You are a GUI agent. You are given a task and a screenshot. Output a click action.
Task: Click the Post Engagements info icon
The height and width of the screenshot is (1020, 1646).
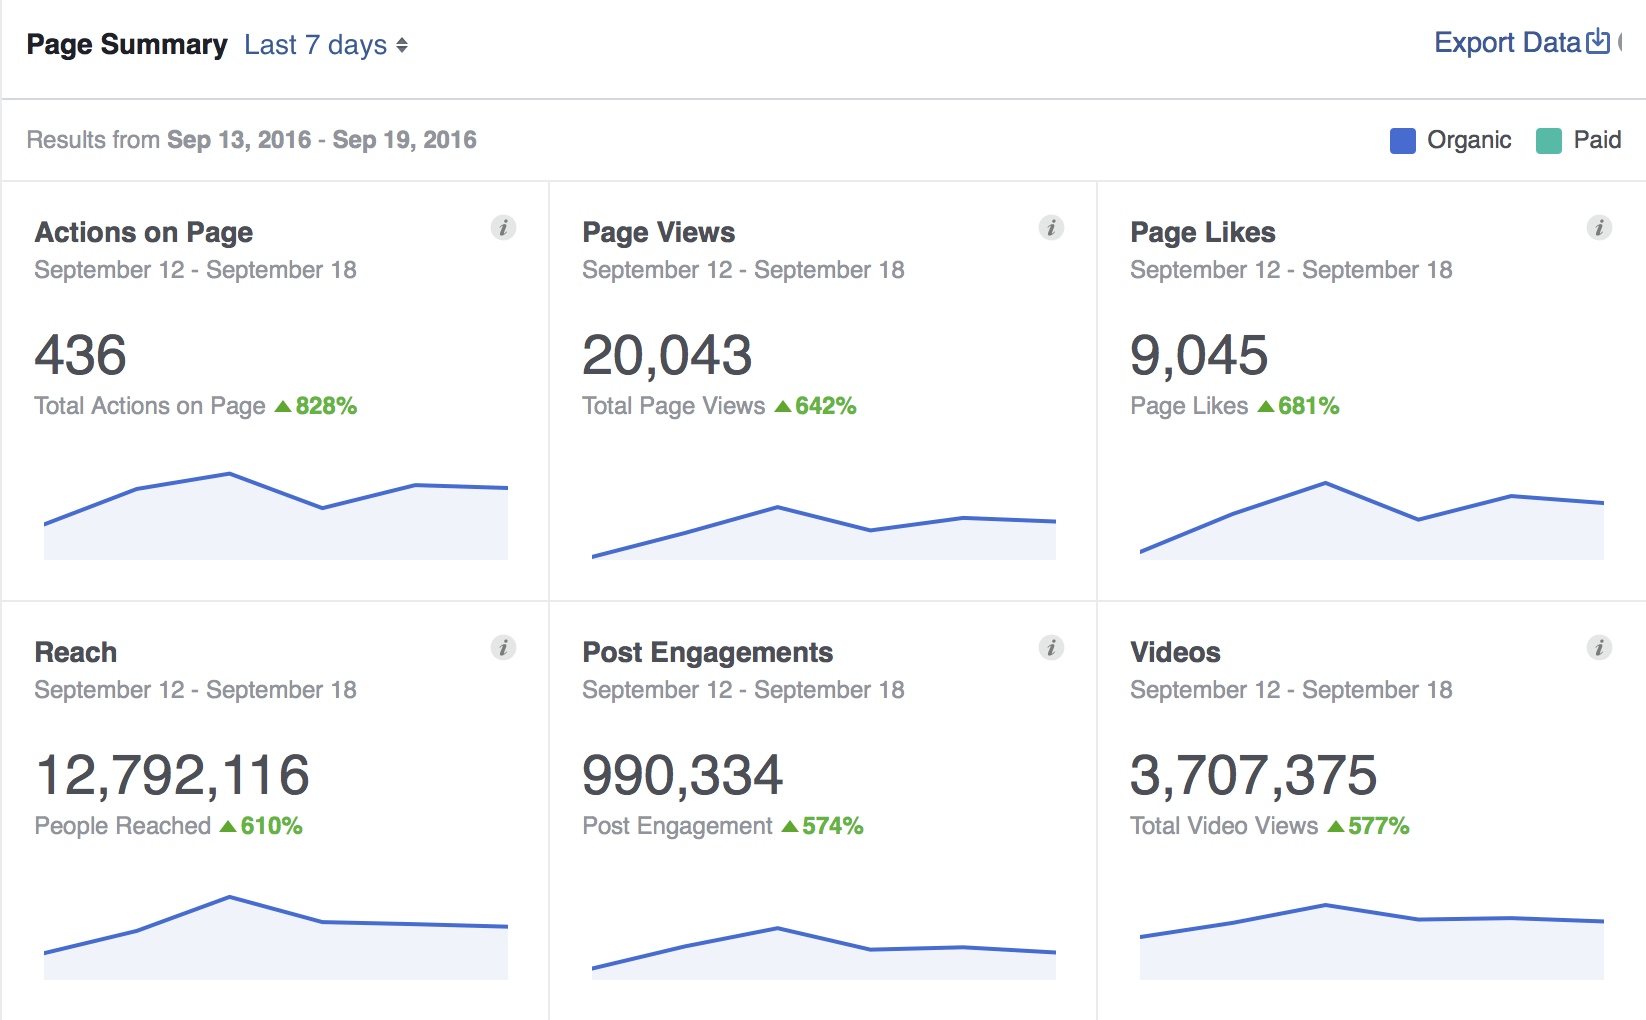click(1051, 648)
